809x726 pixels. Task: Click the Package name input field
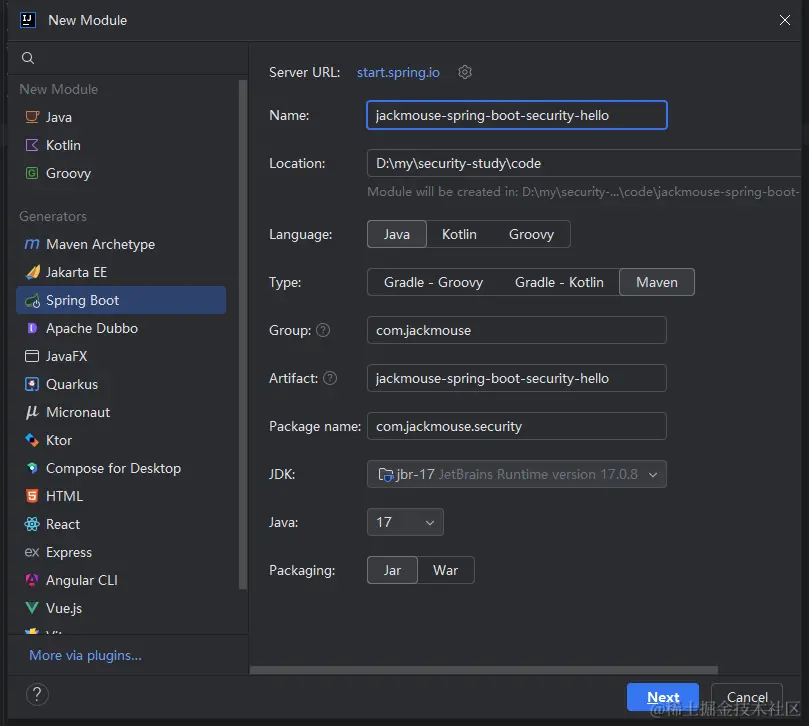point(517,426)
